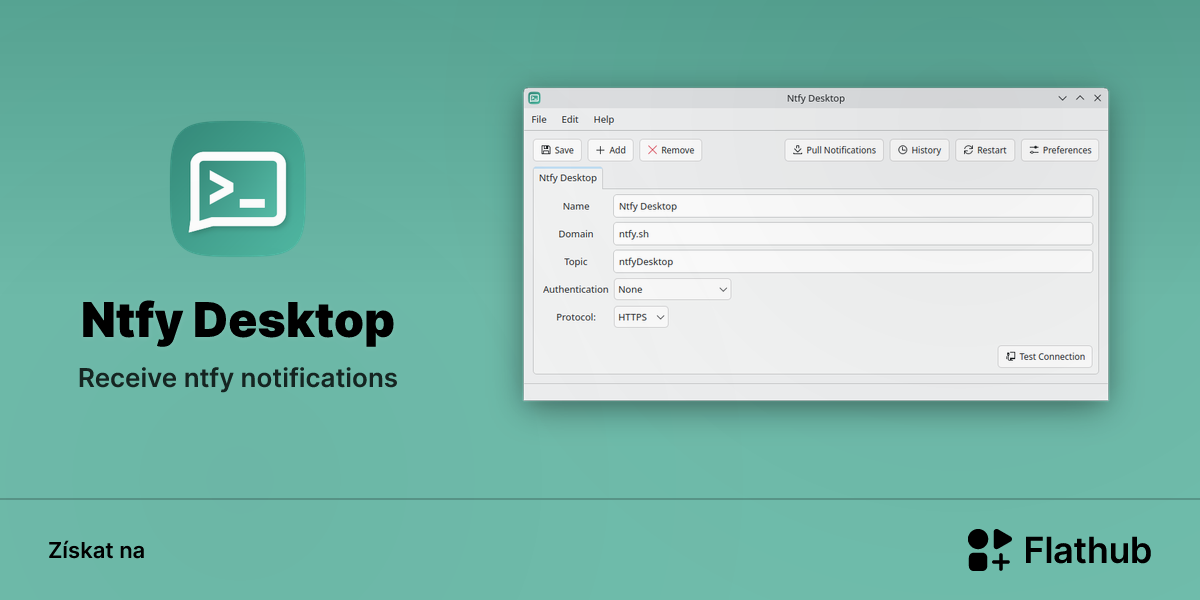Test Connection to the server
The height and width of the screenshot is (600, 1200).
point(1045,356)
